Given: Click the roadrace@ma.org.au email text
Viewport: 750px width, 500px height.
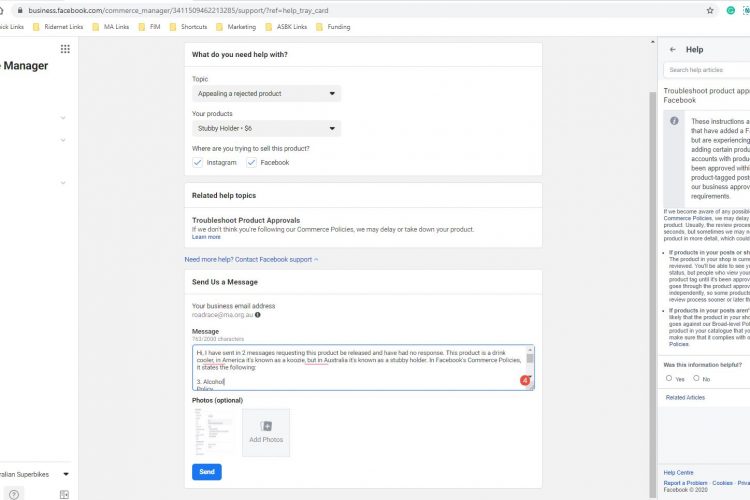Looking at the screenshot, I should click(x=222, y=315).
